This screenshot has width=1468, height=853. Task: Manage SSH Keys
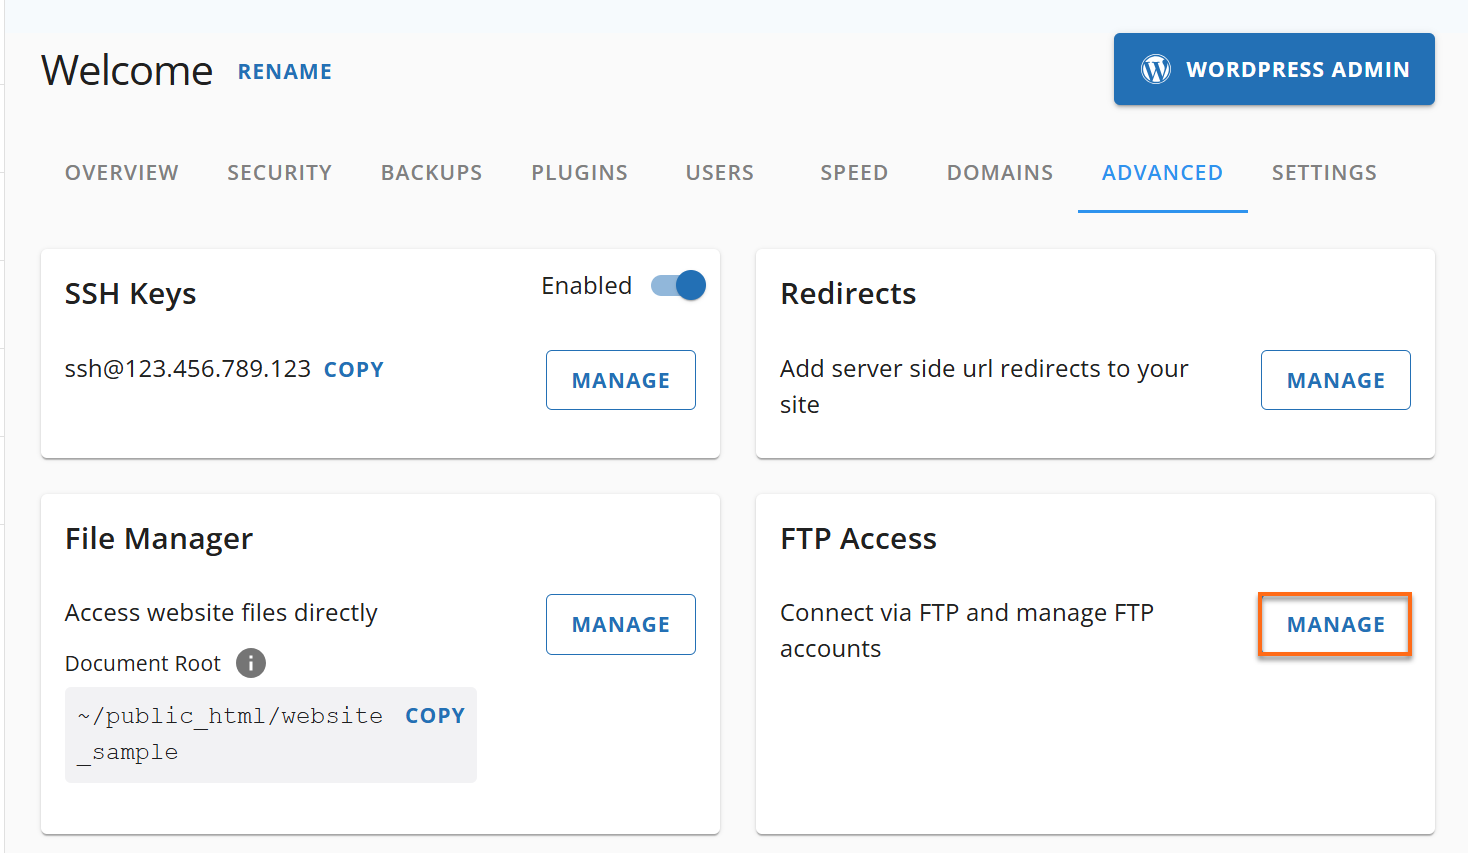tap(621, 380)
